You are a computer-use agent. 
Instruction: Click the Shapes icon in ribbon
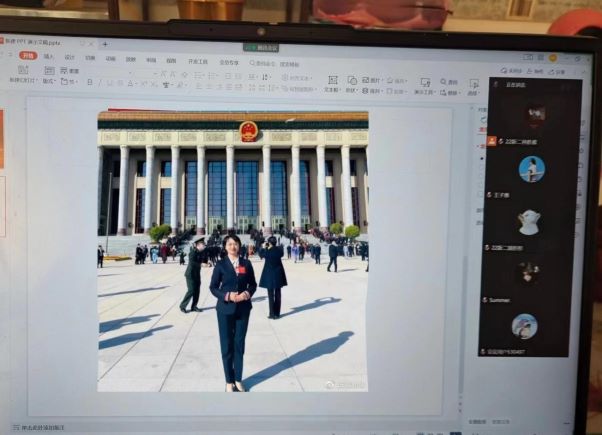352,80
